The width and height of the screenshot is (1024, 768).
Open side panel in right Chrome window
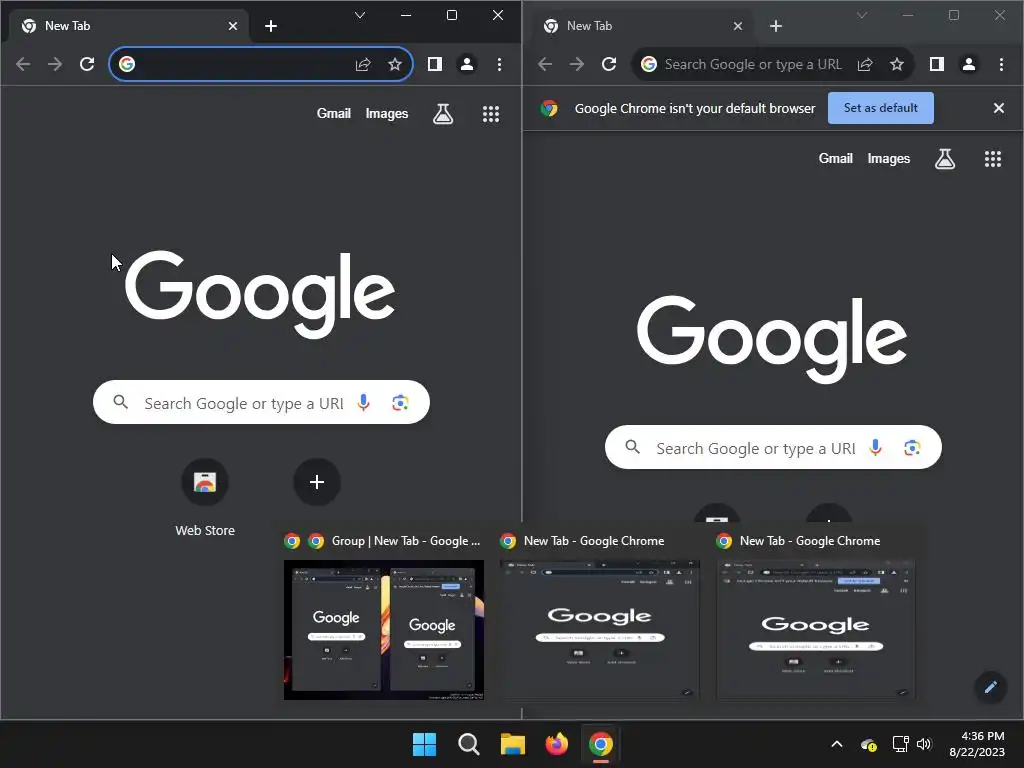[x=936, y=64]
